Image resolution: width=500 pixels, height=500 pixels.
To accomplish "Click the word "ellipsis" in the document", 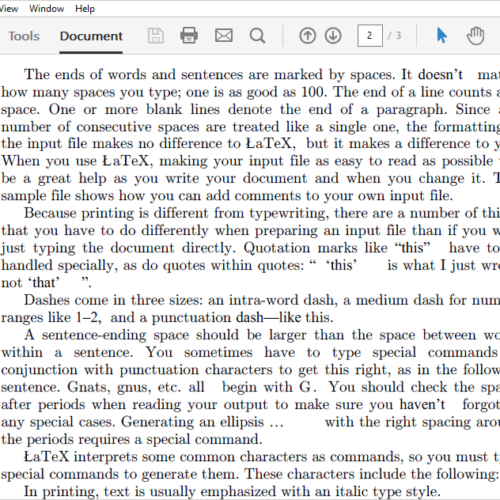I will pos(242,422).
